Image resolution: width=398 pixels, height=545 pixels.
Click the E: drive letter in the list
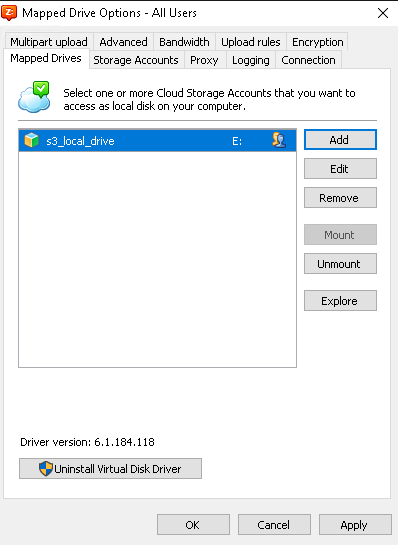(237, 141)
